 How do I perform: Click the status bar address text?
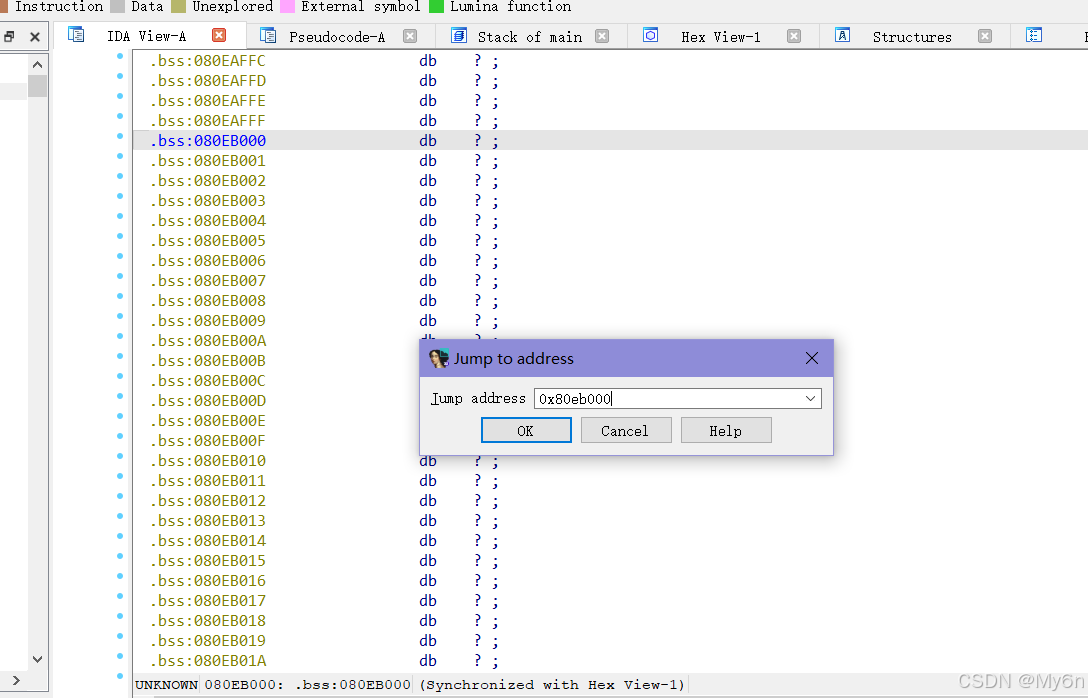click(307, 685)
